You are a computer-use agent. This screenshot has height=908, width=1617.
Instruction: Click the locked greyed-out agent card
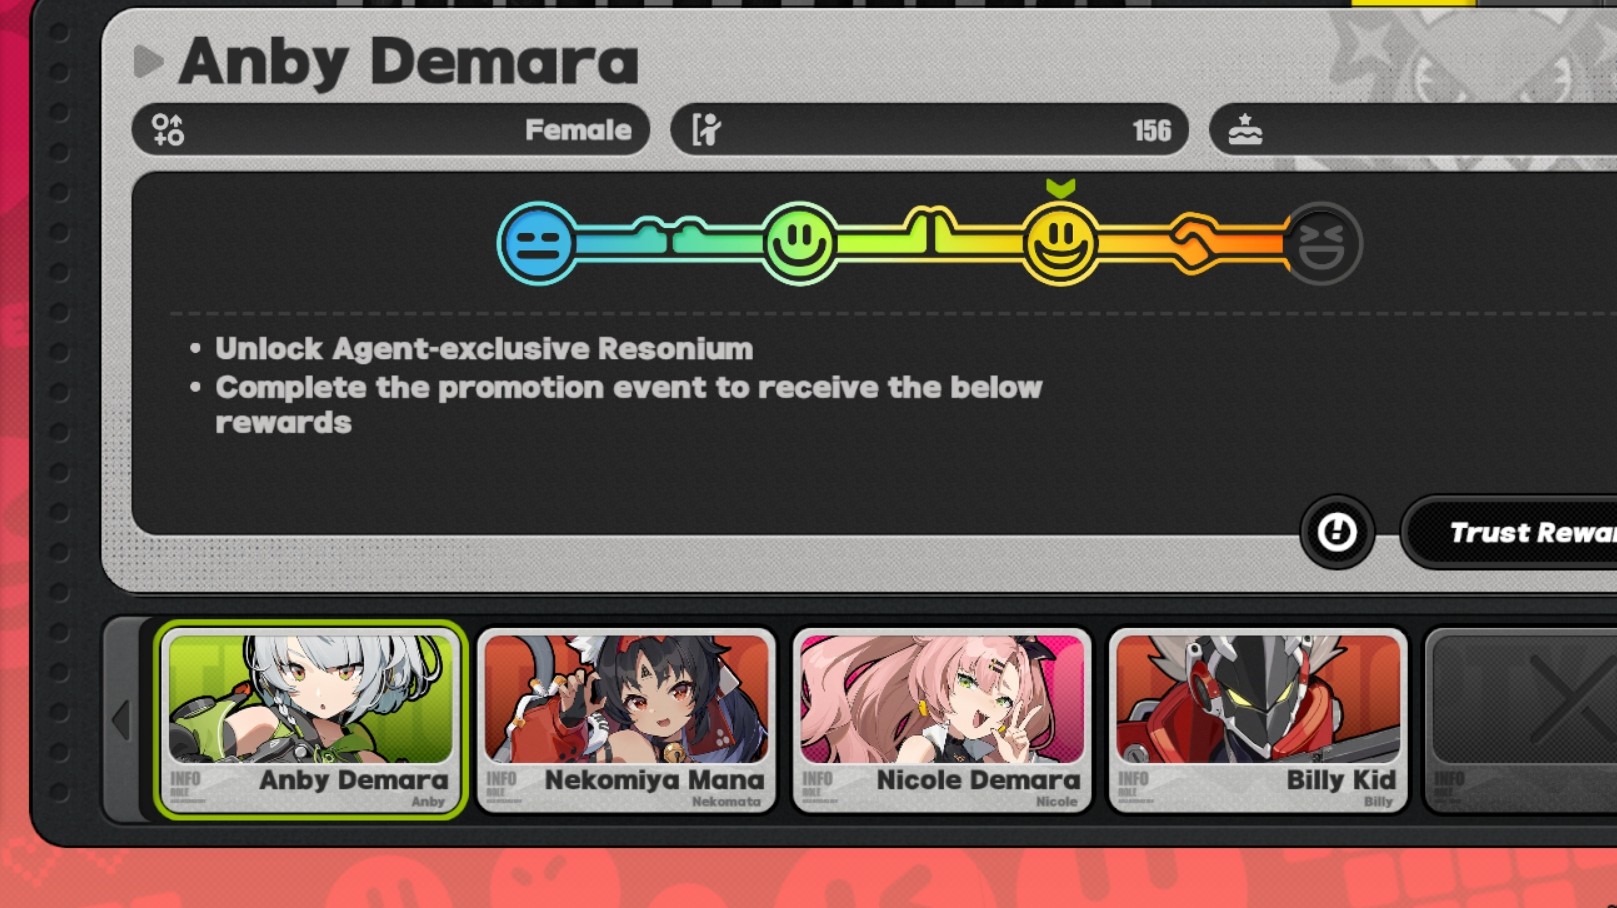[x=1521, y=720]
